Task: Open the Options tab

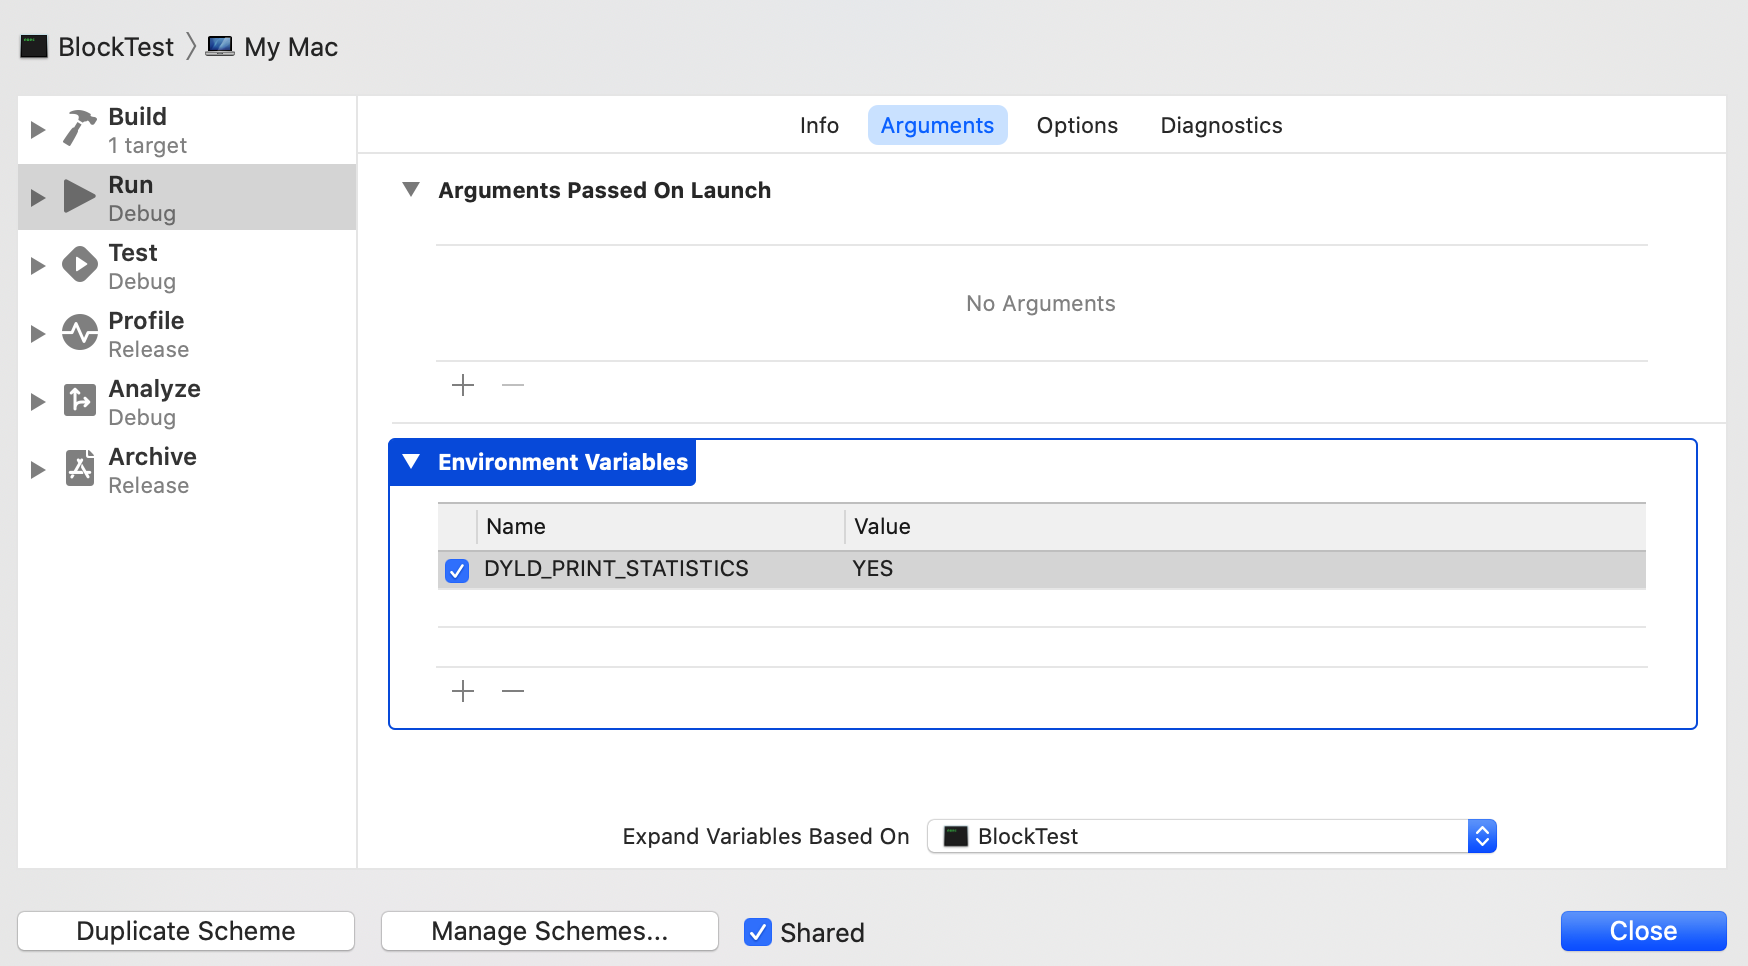Action: (1077, 125)
